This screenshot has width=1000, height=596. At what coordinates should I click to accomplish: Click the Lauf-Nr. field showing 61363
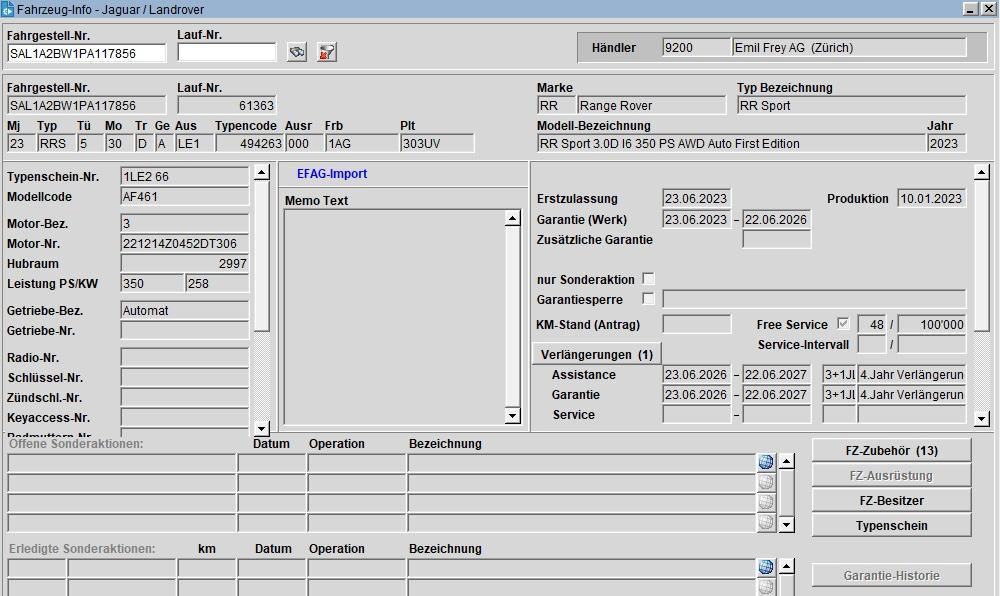tap(226, 105)
